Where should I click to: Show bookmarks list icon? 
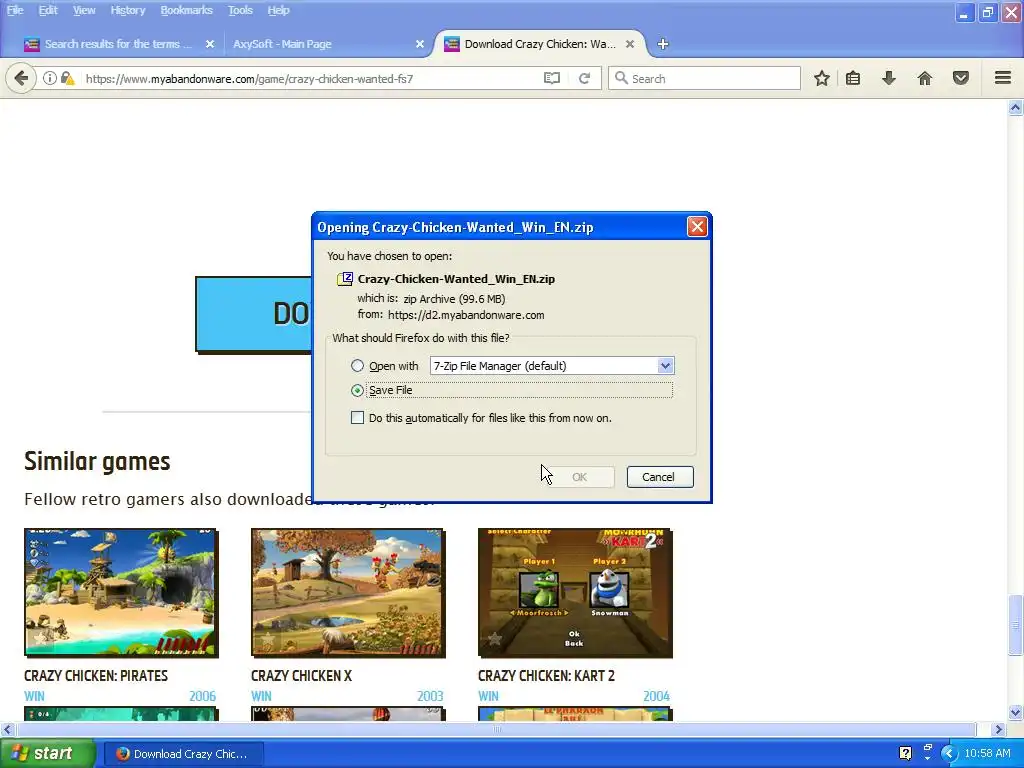point(853,78)
